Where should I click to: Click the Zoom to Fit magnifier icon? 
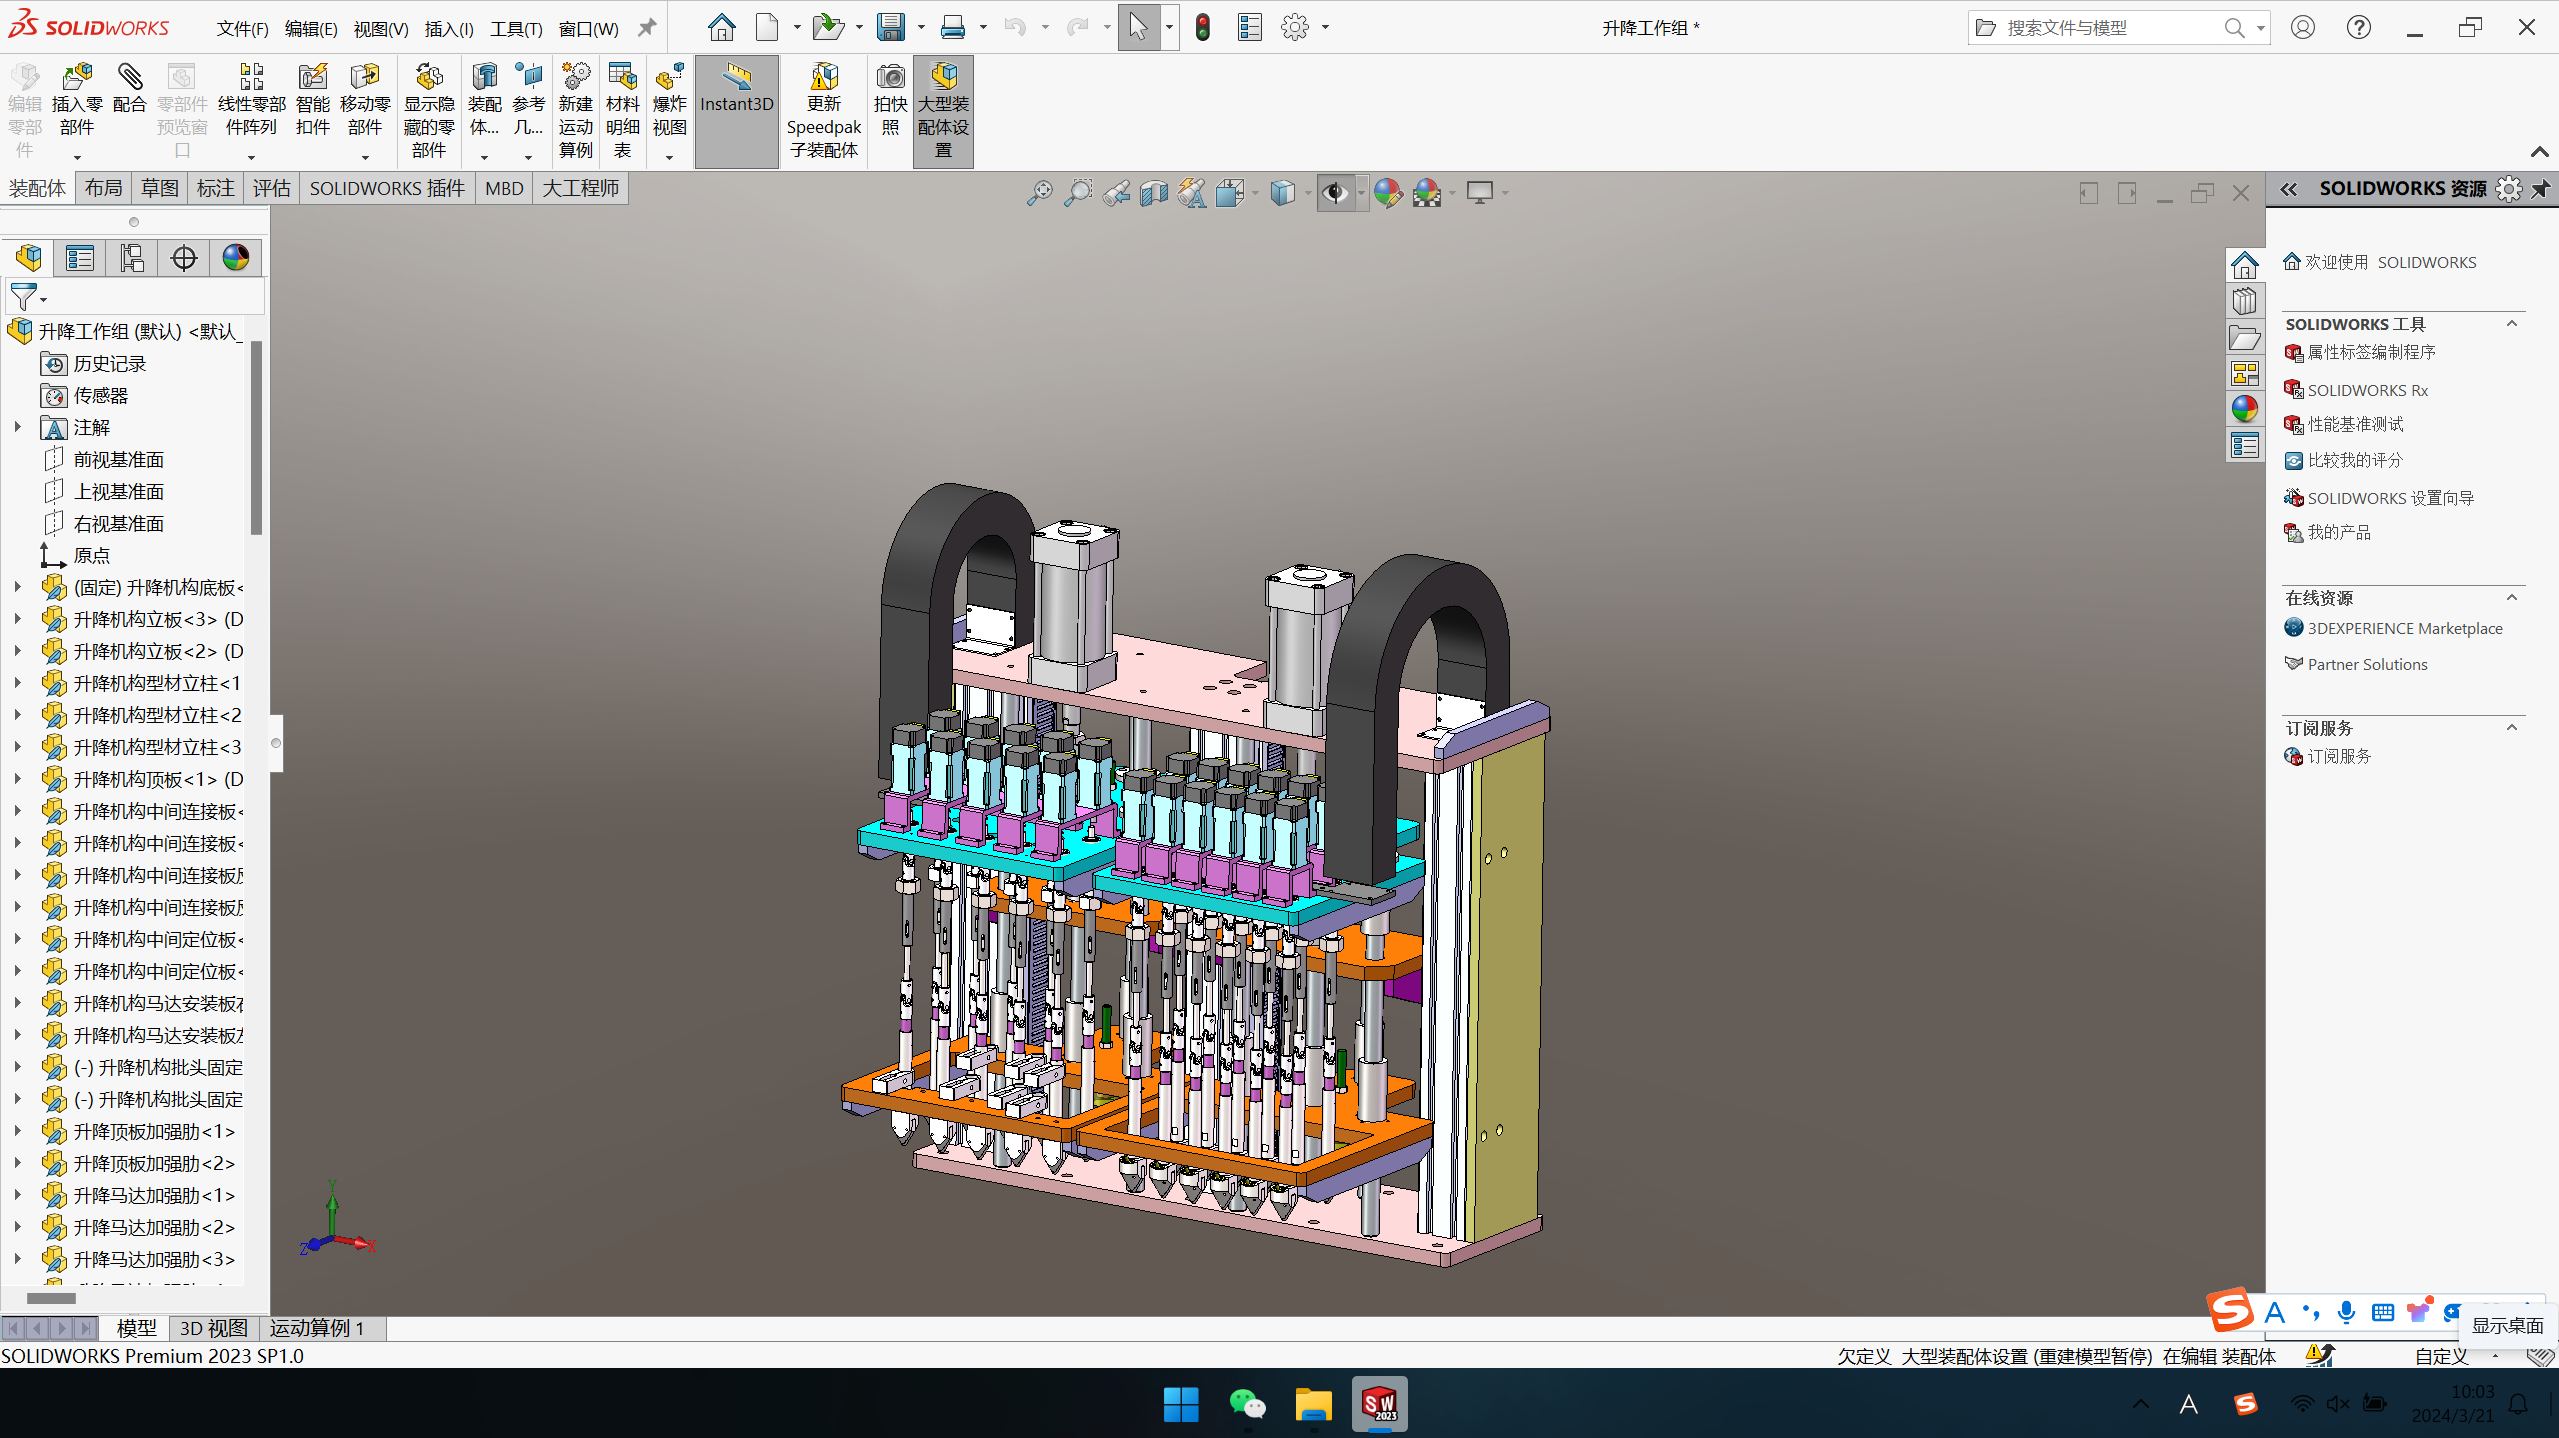(1039, 192)
